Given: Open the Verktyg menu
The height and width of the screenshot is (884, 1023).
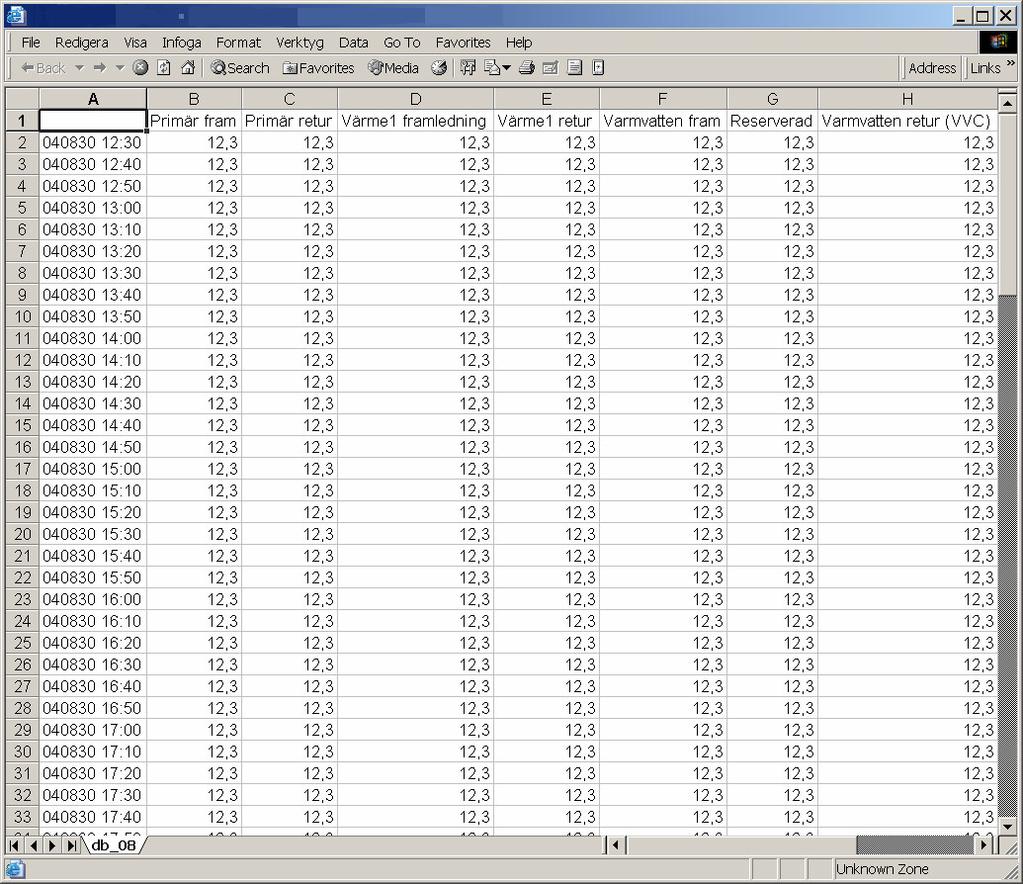Looking at the screenshot, I should pyautogui.click(x=299, y=42).
